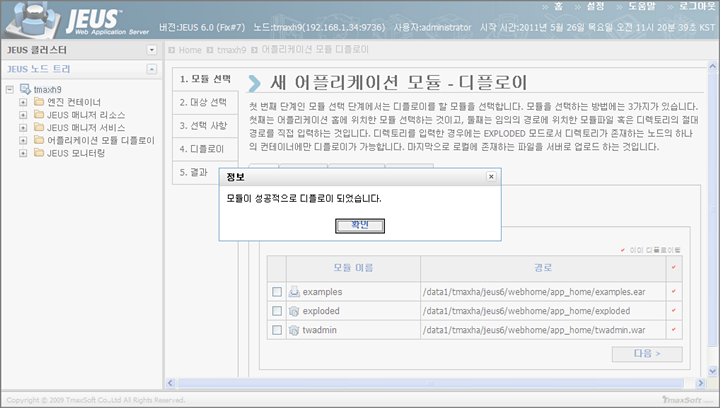Click the examples.ear path cell
This screenshot has height=408, width=720.
coord(543,291)
